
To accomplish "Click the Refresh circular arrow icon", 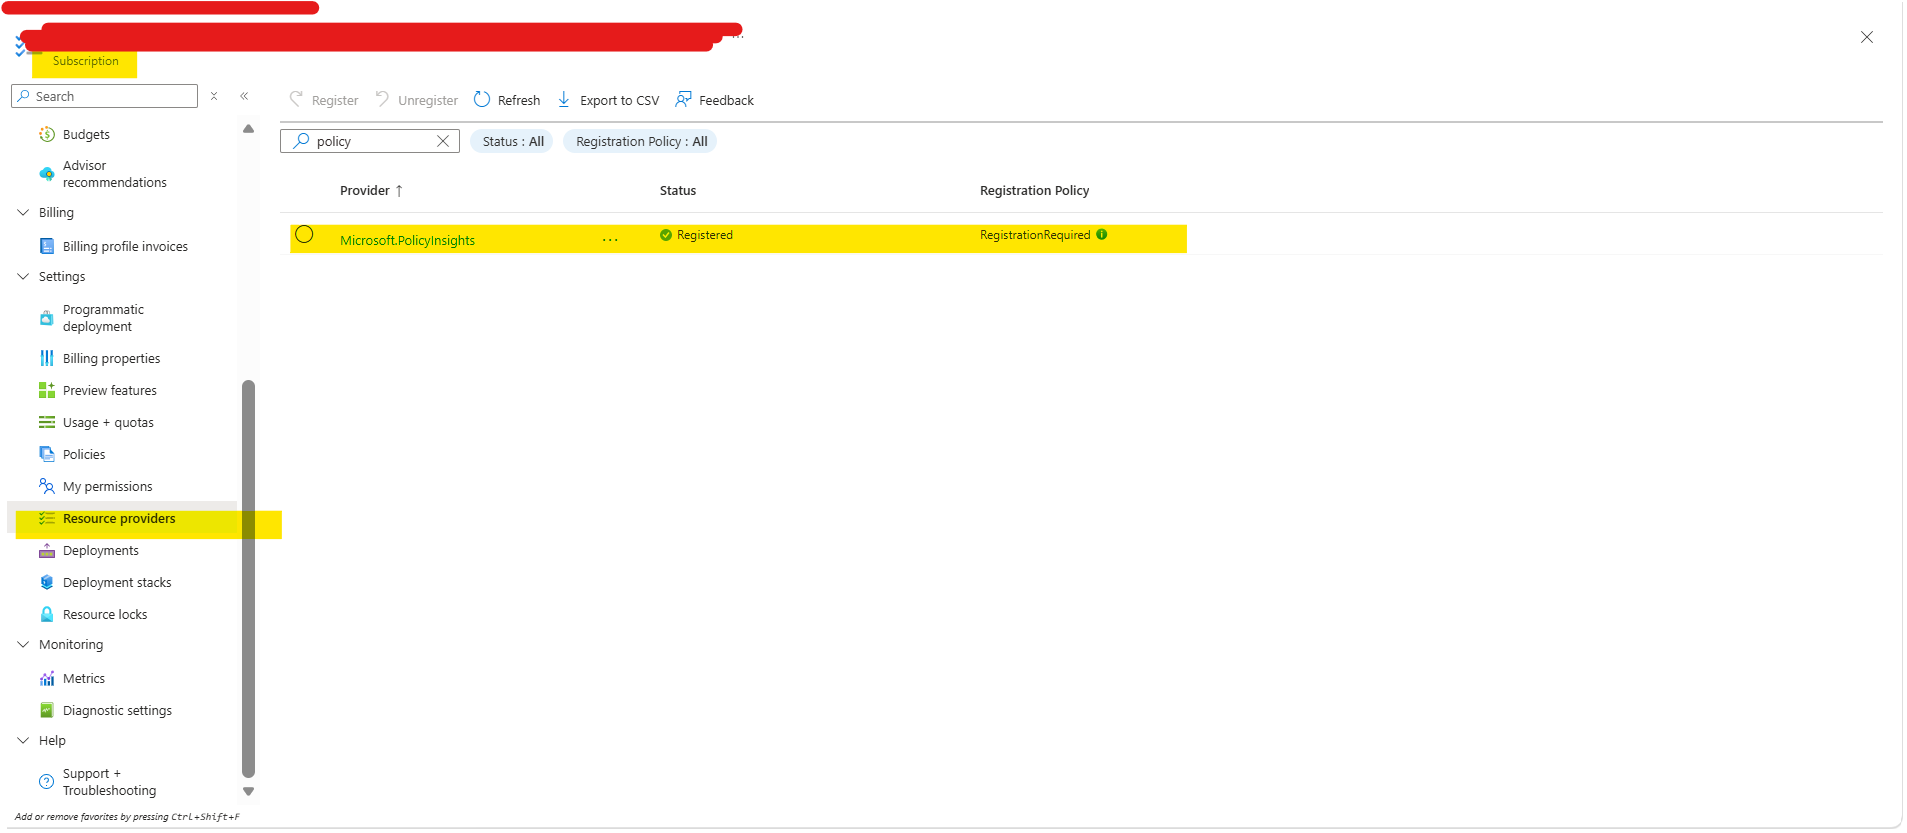I will (482, 99).
